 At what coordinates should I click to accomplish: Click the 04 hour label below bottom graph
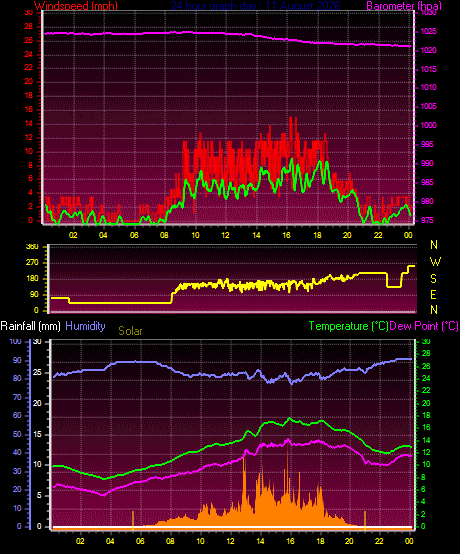coord(110,541)
